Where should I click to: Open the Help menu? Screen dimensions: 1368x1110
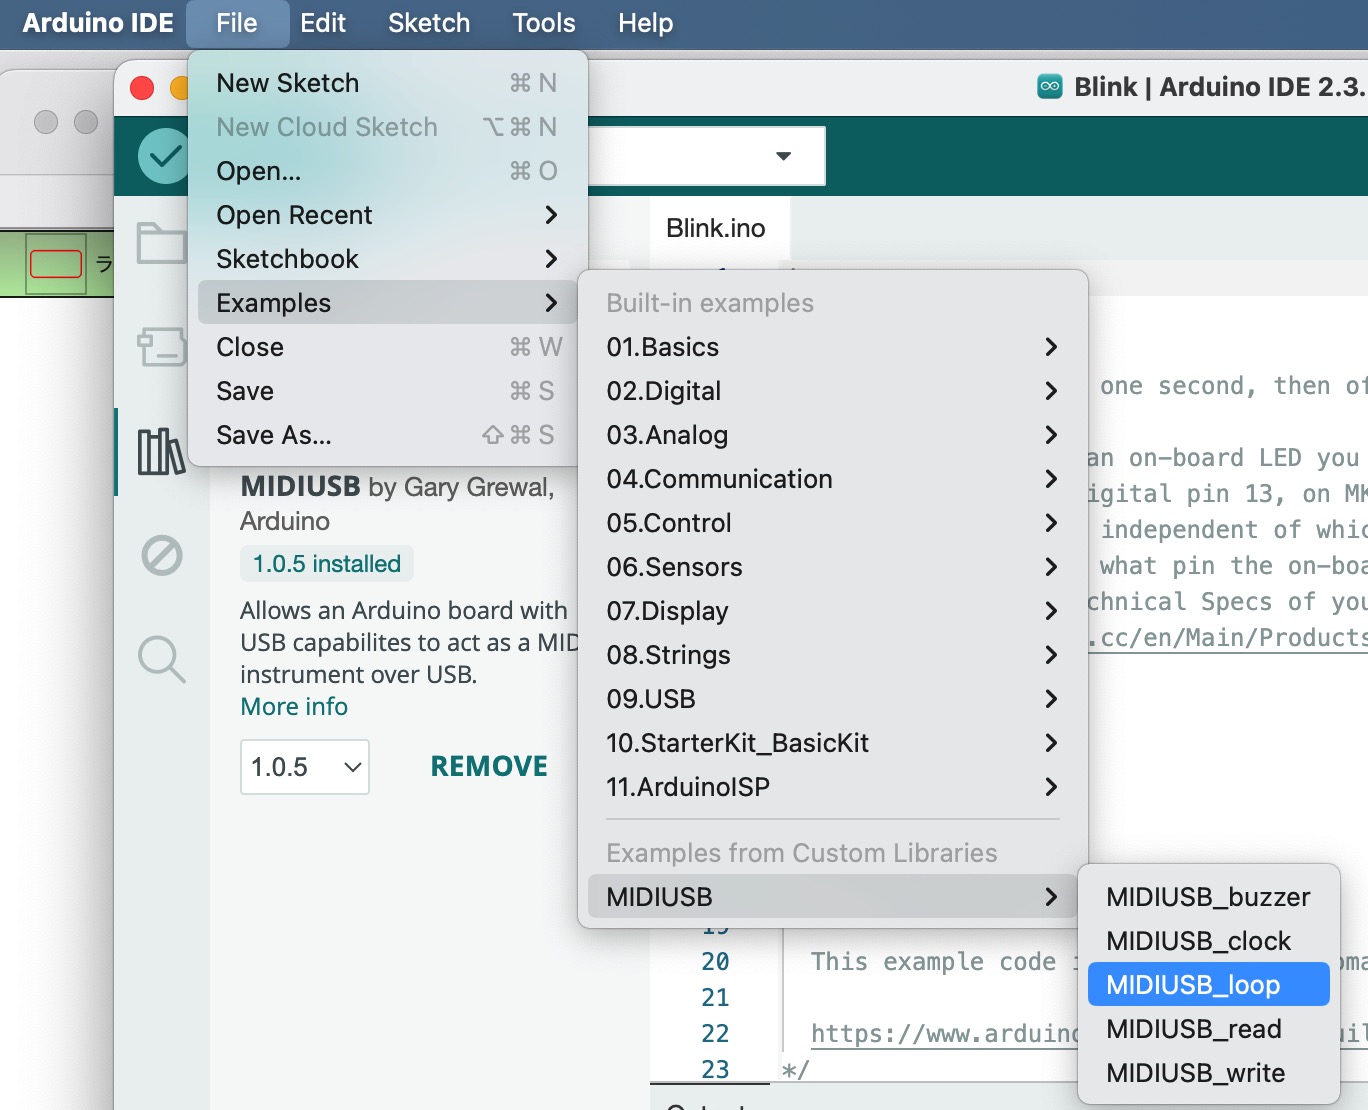646,23
